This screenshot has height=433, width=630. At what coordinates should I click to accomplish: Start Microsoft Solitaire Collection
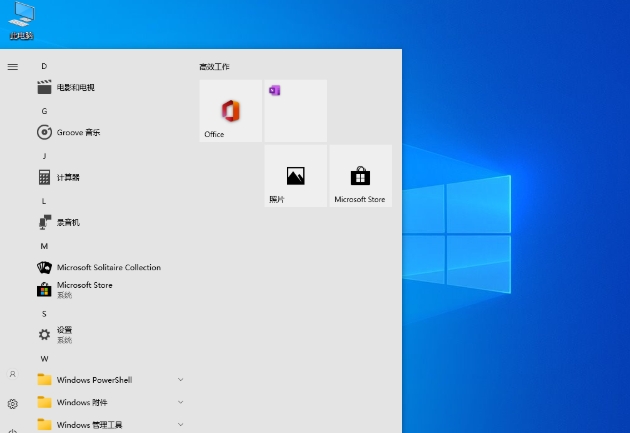[x=108, y=267]
